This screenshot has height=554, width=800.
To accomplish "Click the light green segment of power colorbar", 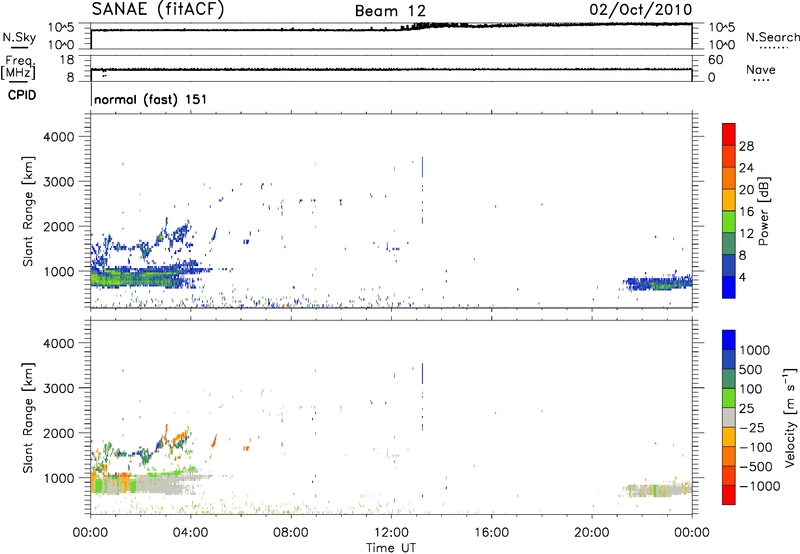I will pyautogui.click(x=729, y=222).
